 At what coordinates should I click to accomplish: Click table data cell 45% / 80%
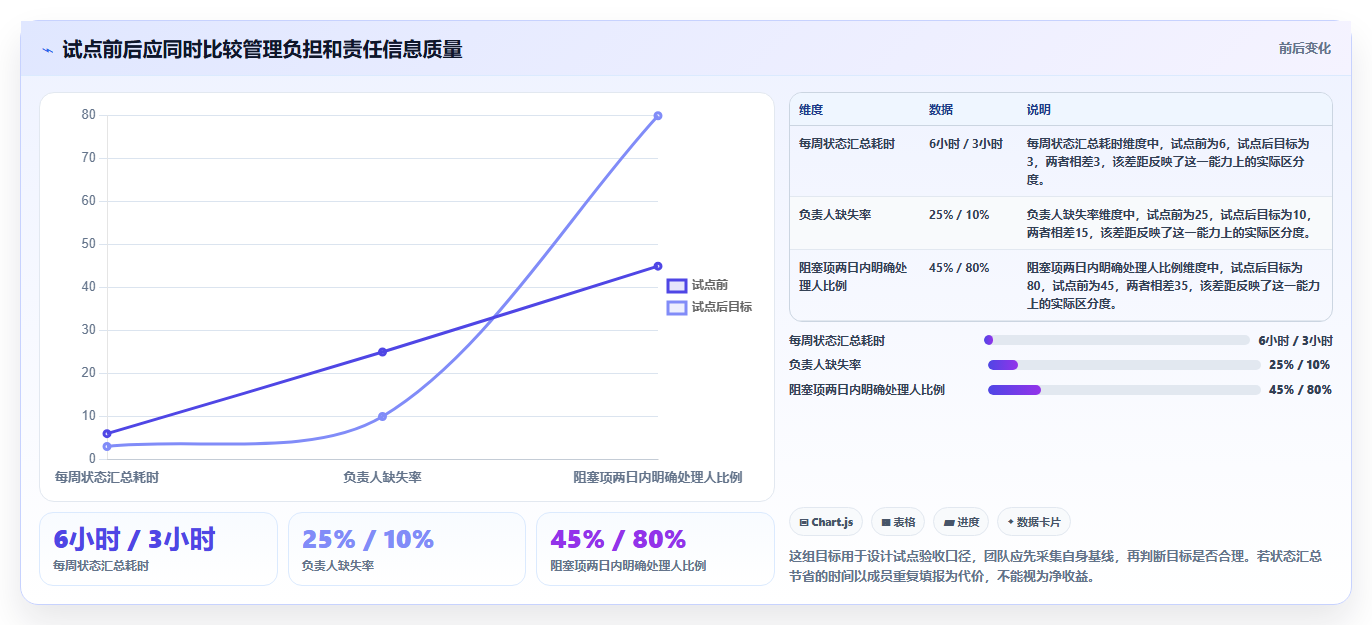pos(959,268)
